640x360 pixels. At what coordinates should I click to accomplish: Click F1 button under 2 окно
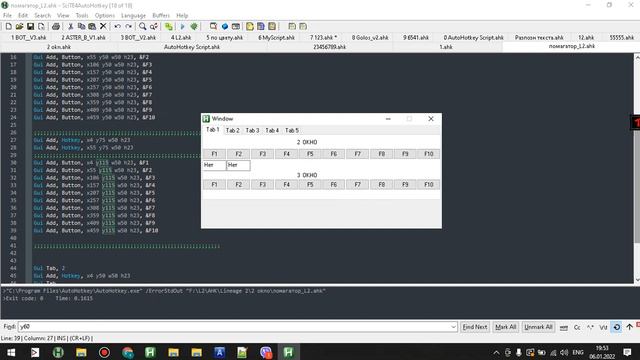pos(214,154)
